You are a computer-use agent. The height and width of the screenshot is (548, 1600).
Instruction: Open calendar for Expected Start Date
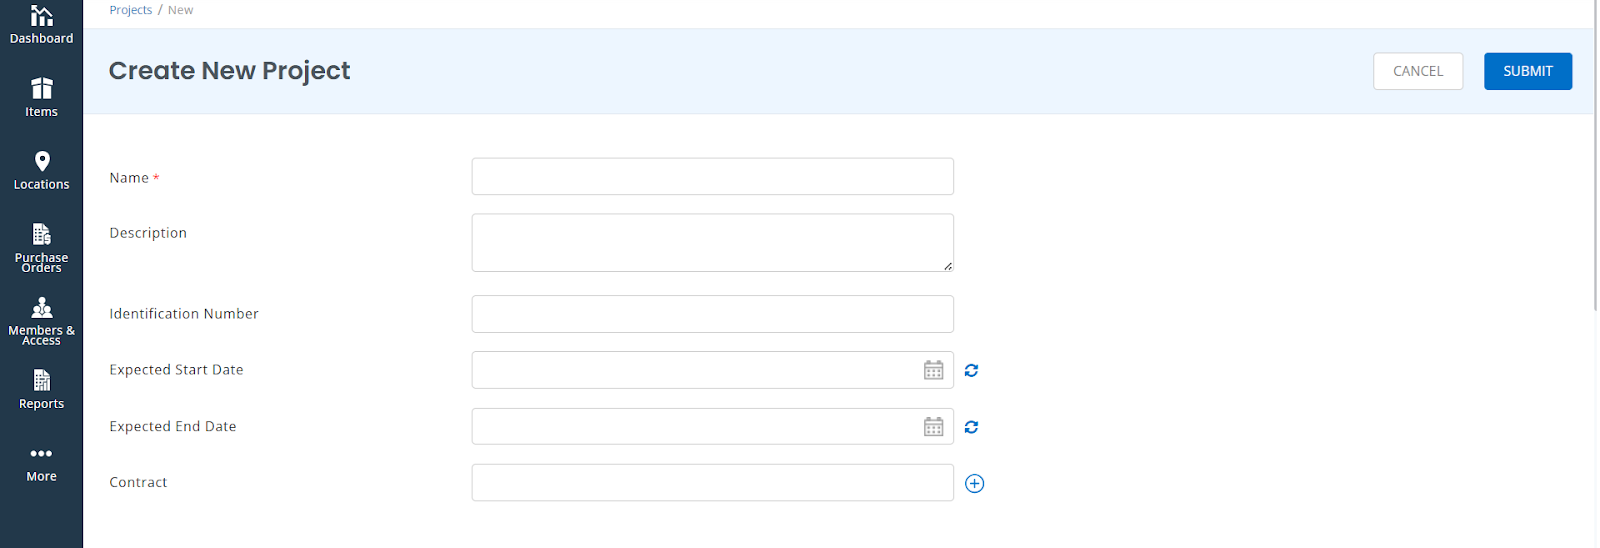933,370
